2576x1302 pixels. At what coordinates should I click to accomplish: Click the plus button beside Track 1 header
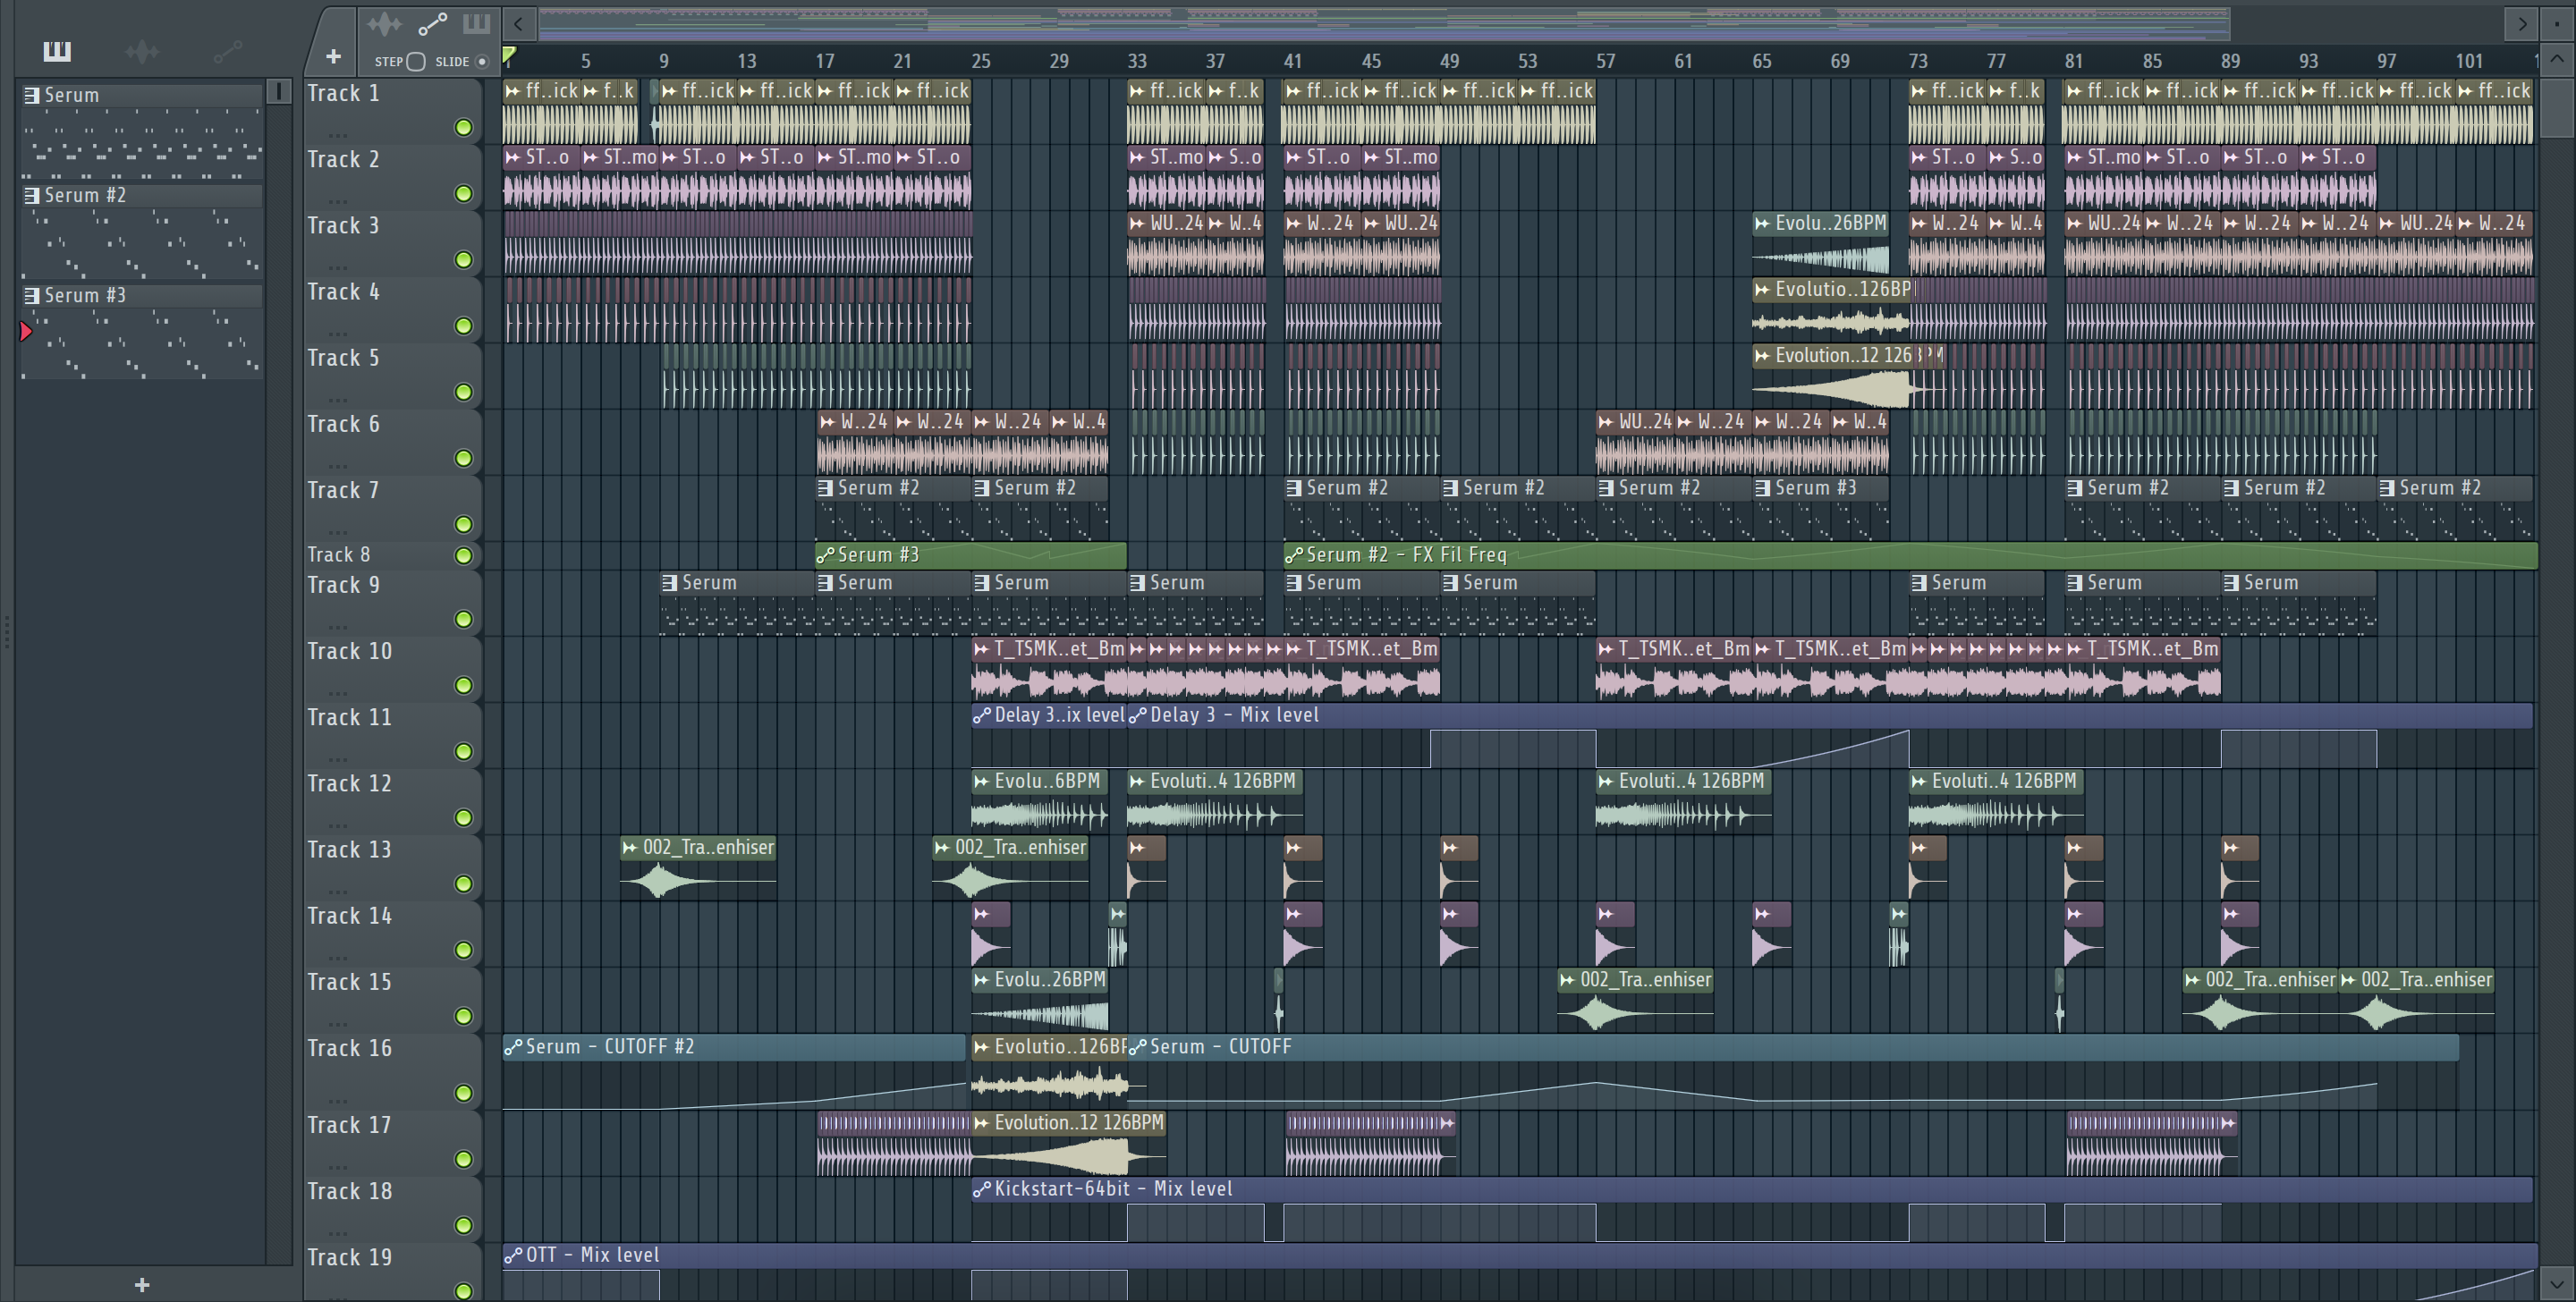point(334,57)
